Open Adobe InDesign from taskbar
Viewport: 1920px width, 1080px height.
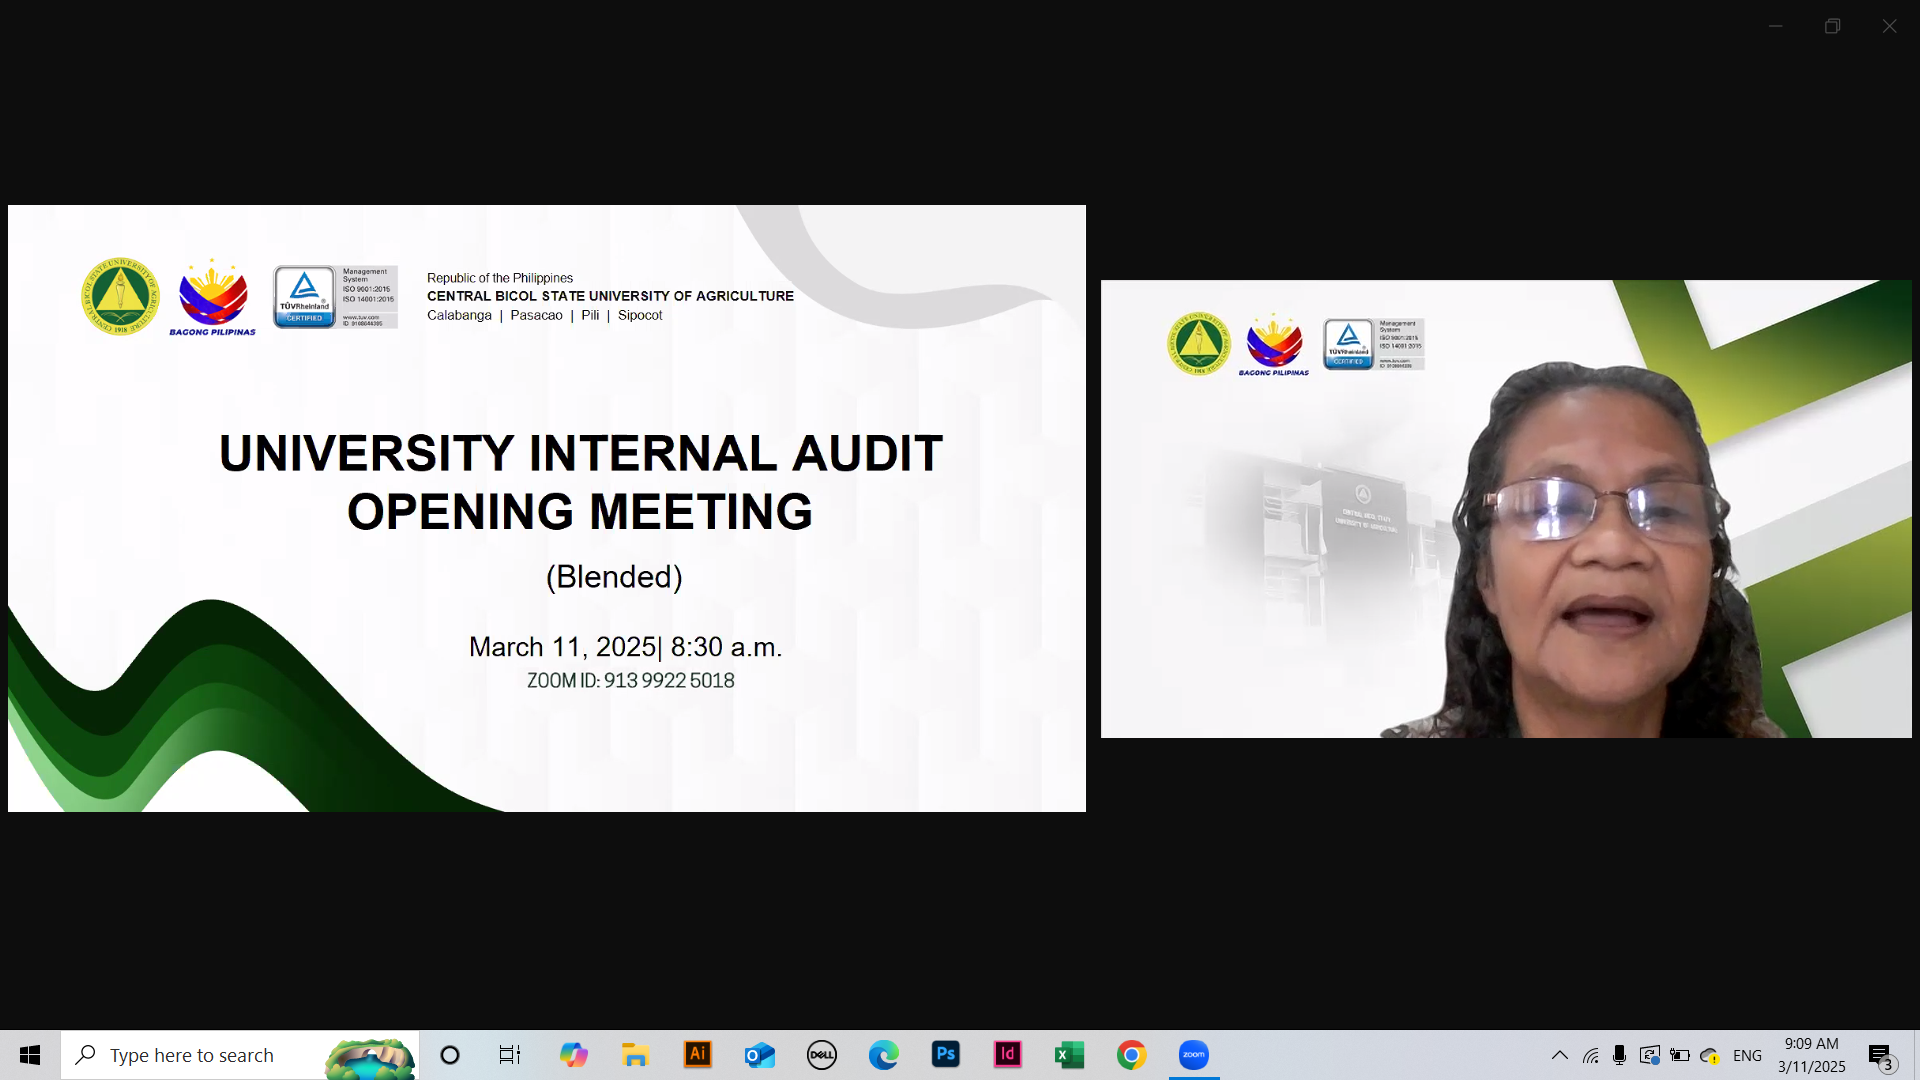1008,1055
